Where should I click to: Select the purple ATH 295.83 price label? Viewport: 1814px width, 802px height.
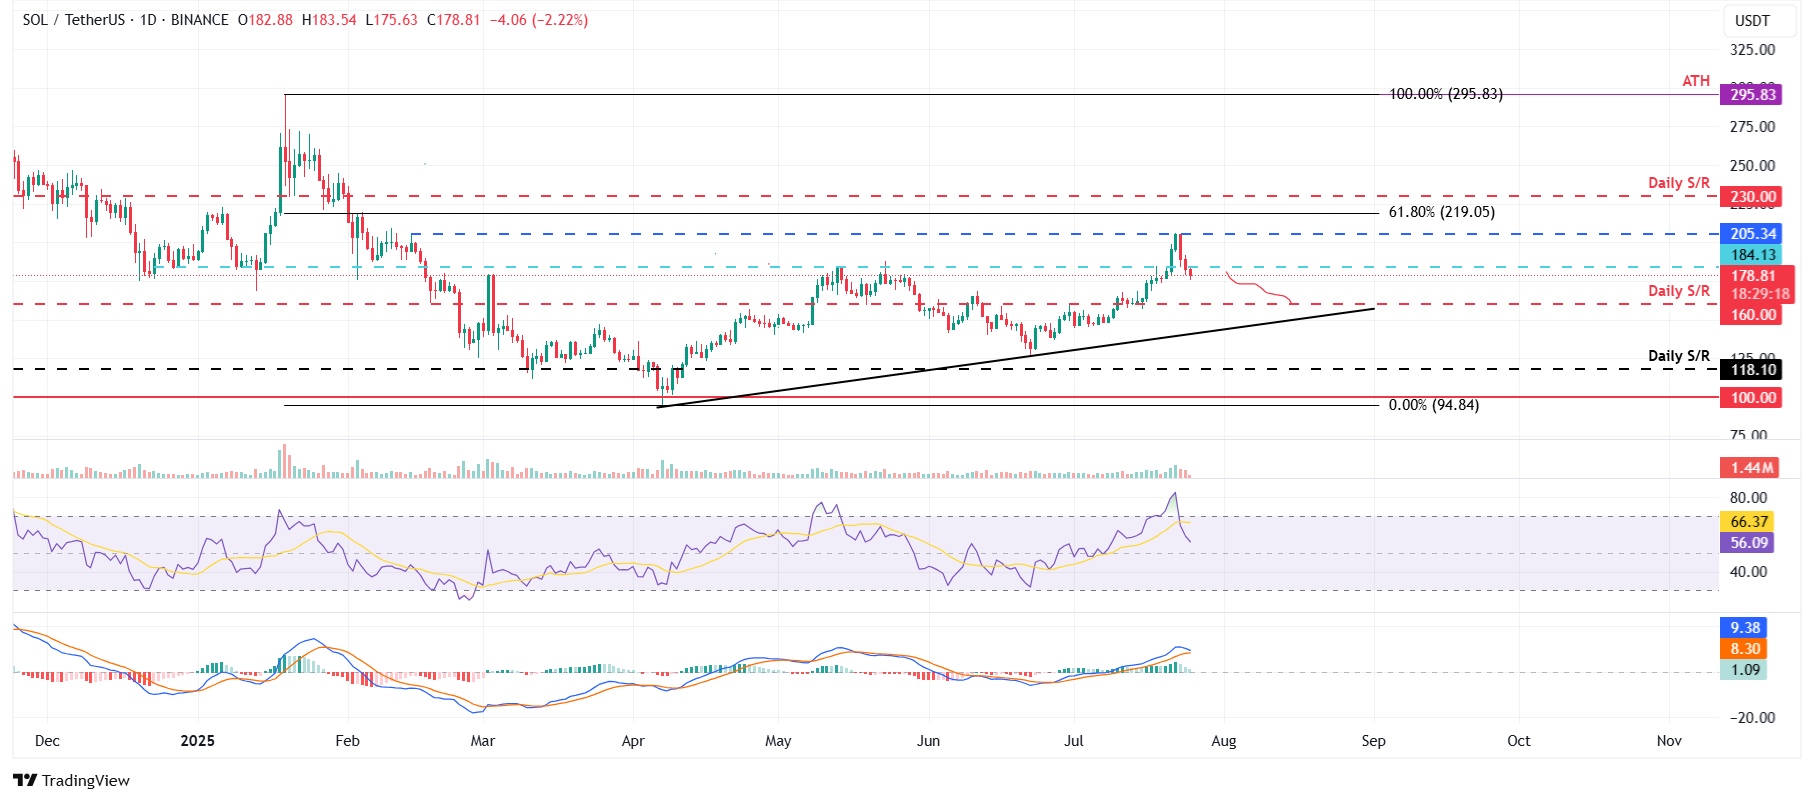tap(1752, 95)
